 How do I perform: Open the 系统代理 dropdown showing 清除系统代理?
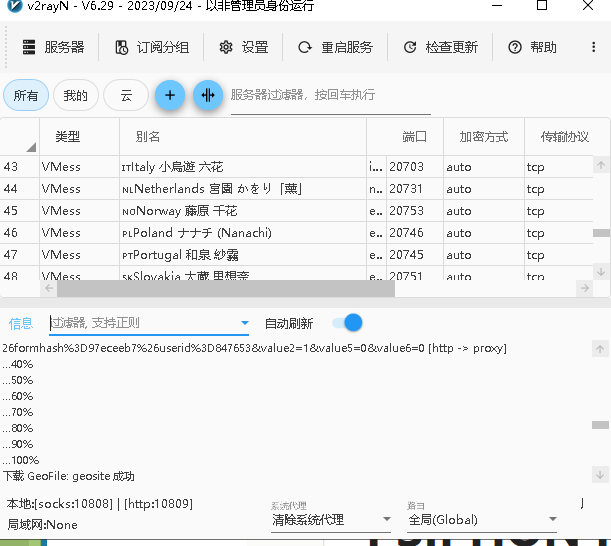pos(331,519)
